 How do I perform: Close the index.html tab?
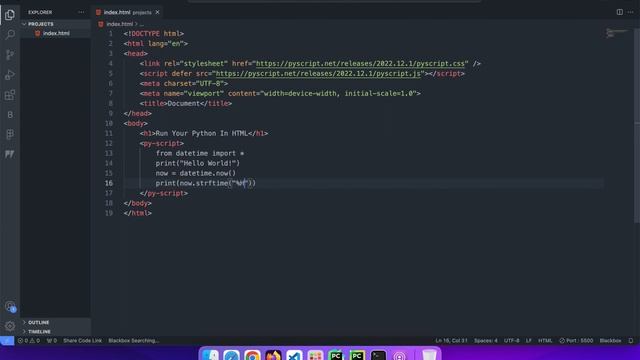pyautogui.click(x=157, y=12)
